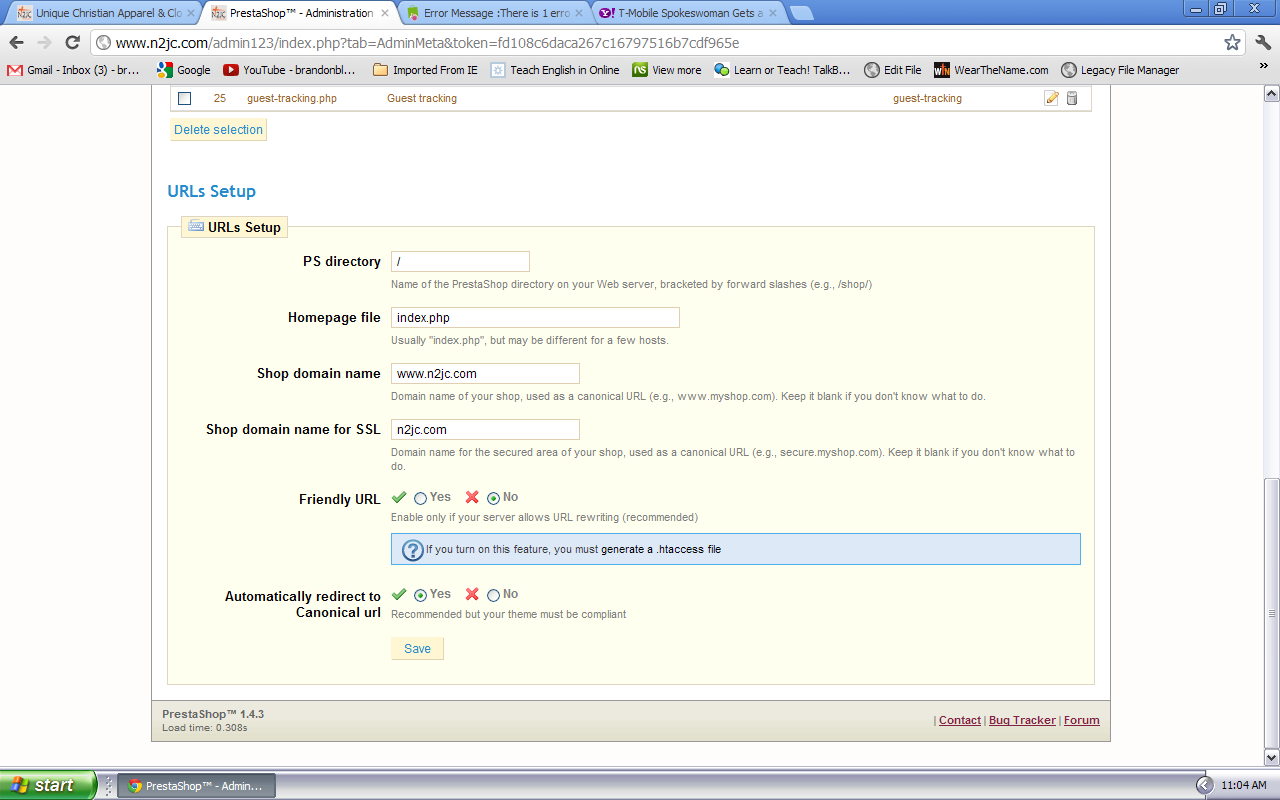
Task: Click the ID 25 cell
Action: [x=220, y=99]
